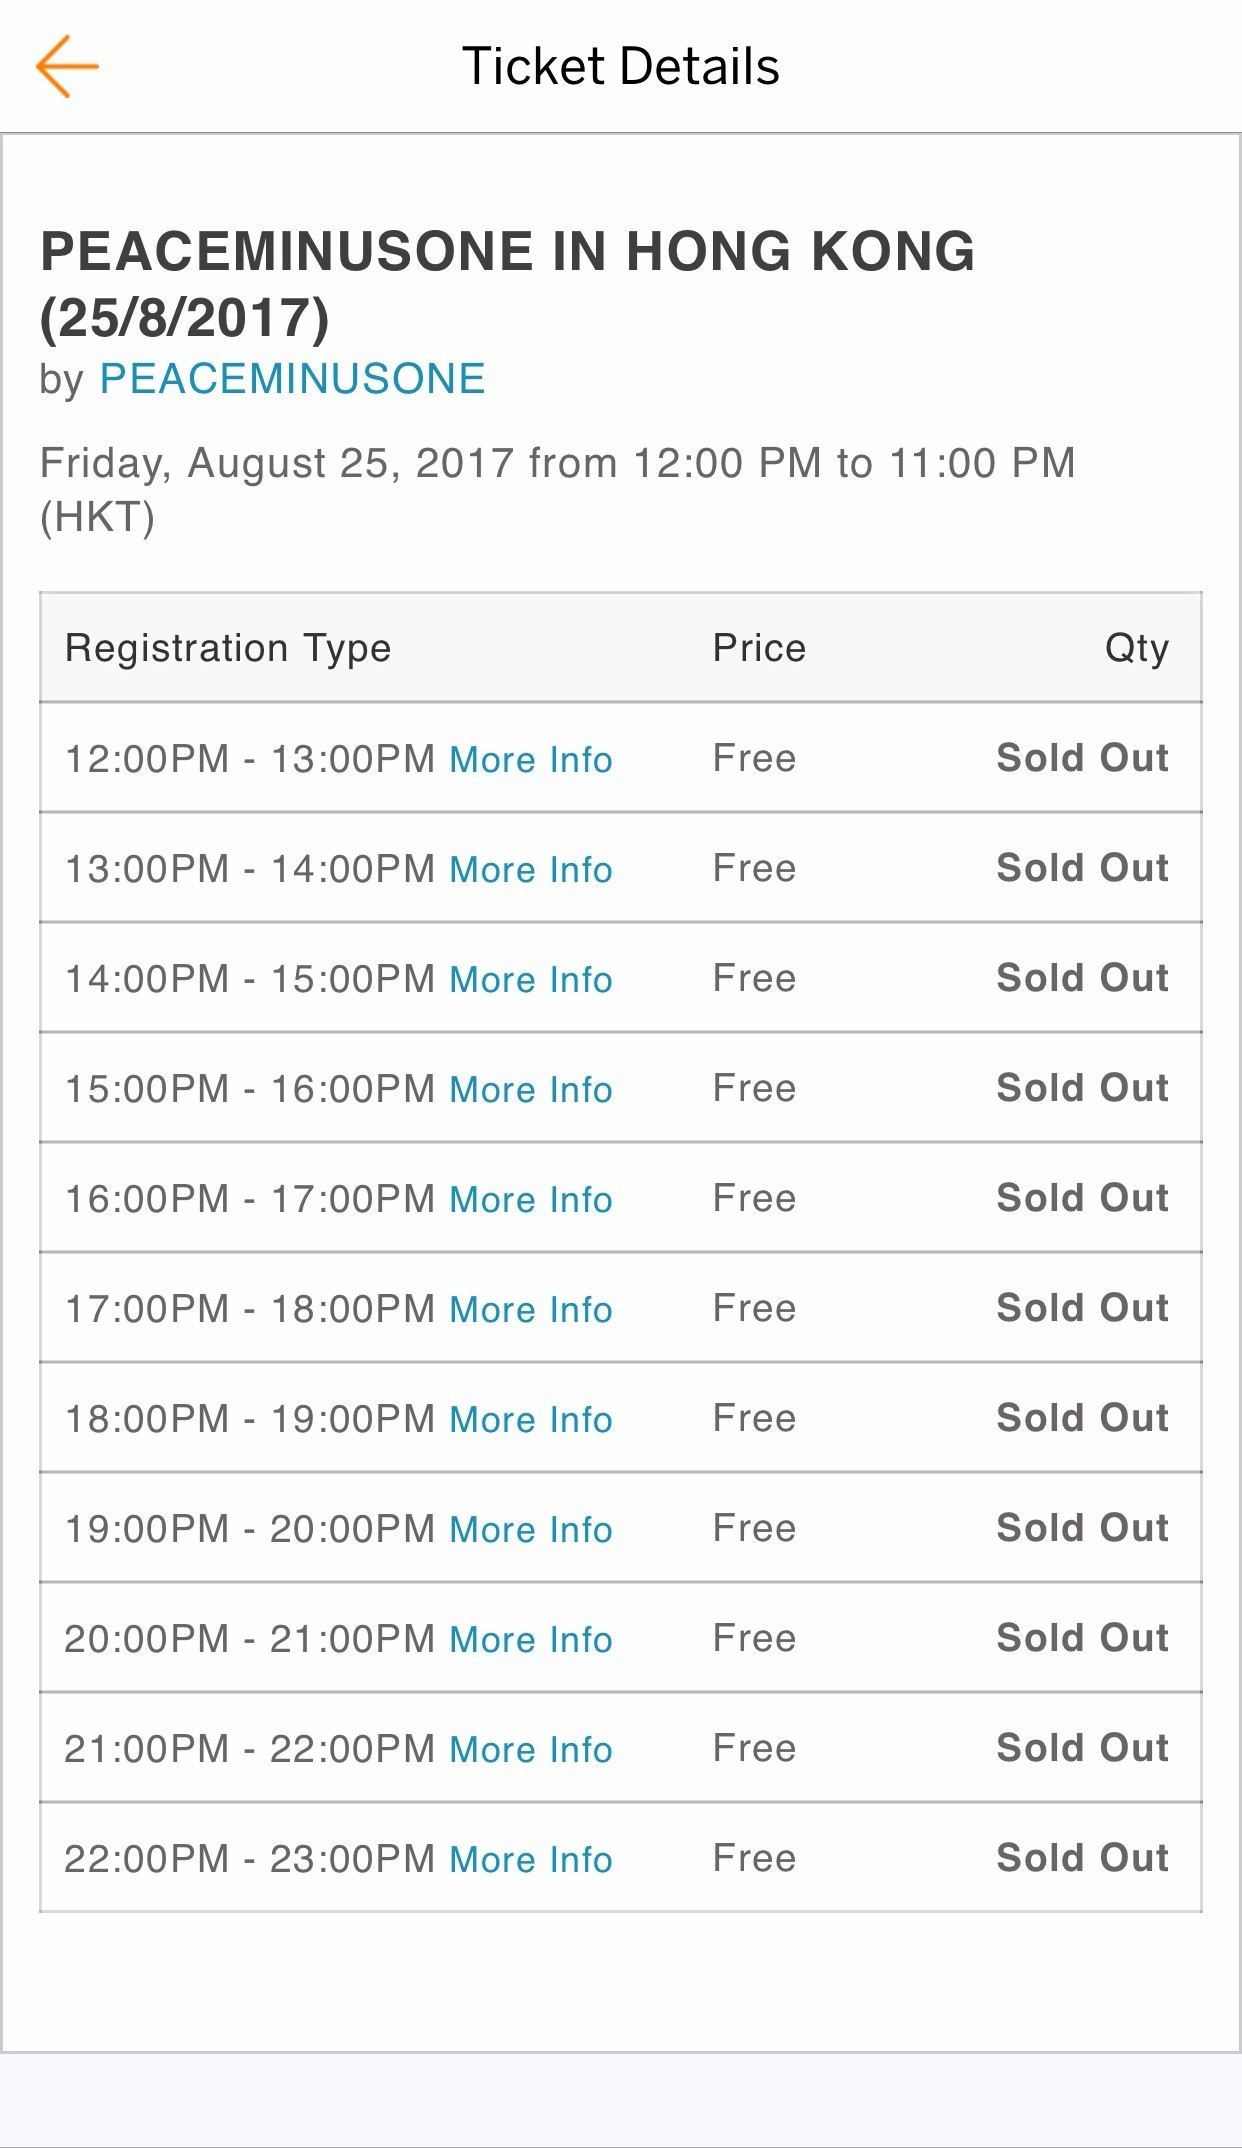Tap Sold Out for the 22:00PM slot

pyautogui.click(x=1082, y=1858)
